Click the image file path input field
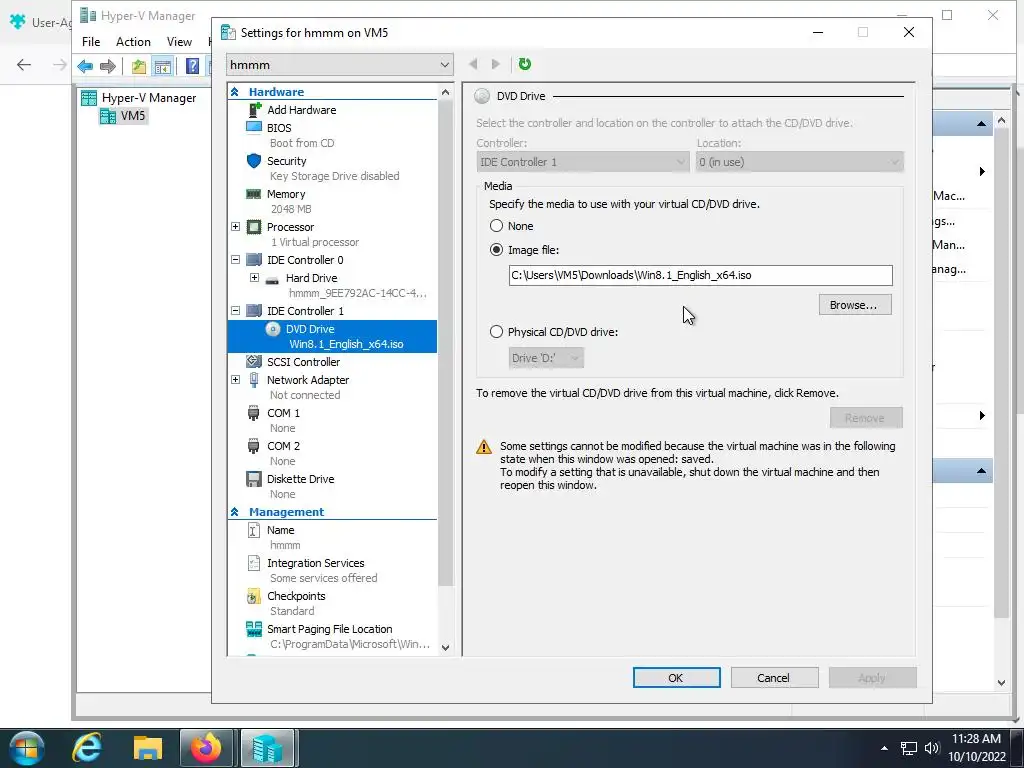Viewport: 1024px width, 768px height. click(x=700, y=276)
